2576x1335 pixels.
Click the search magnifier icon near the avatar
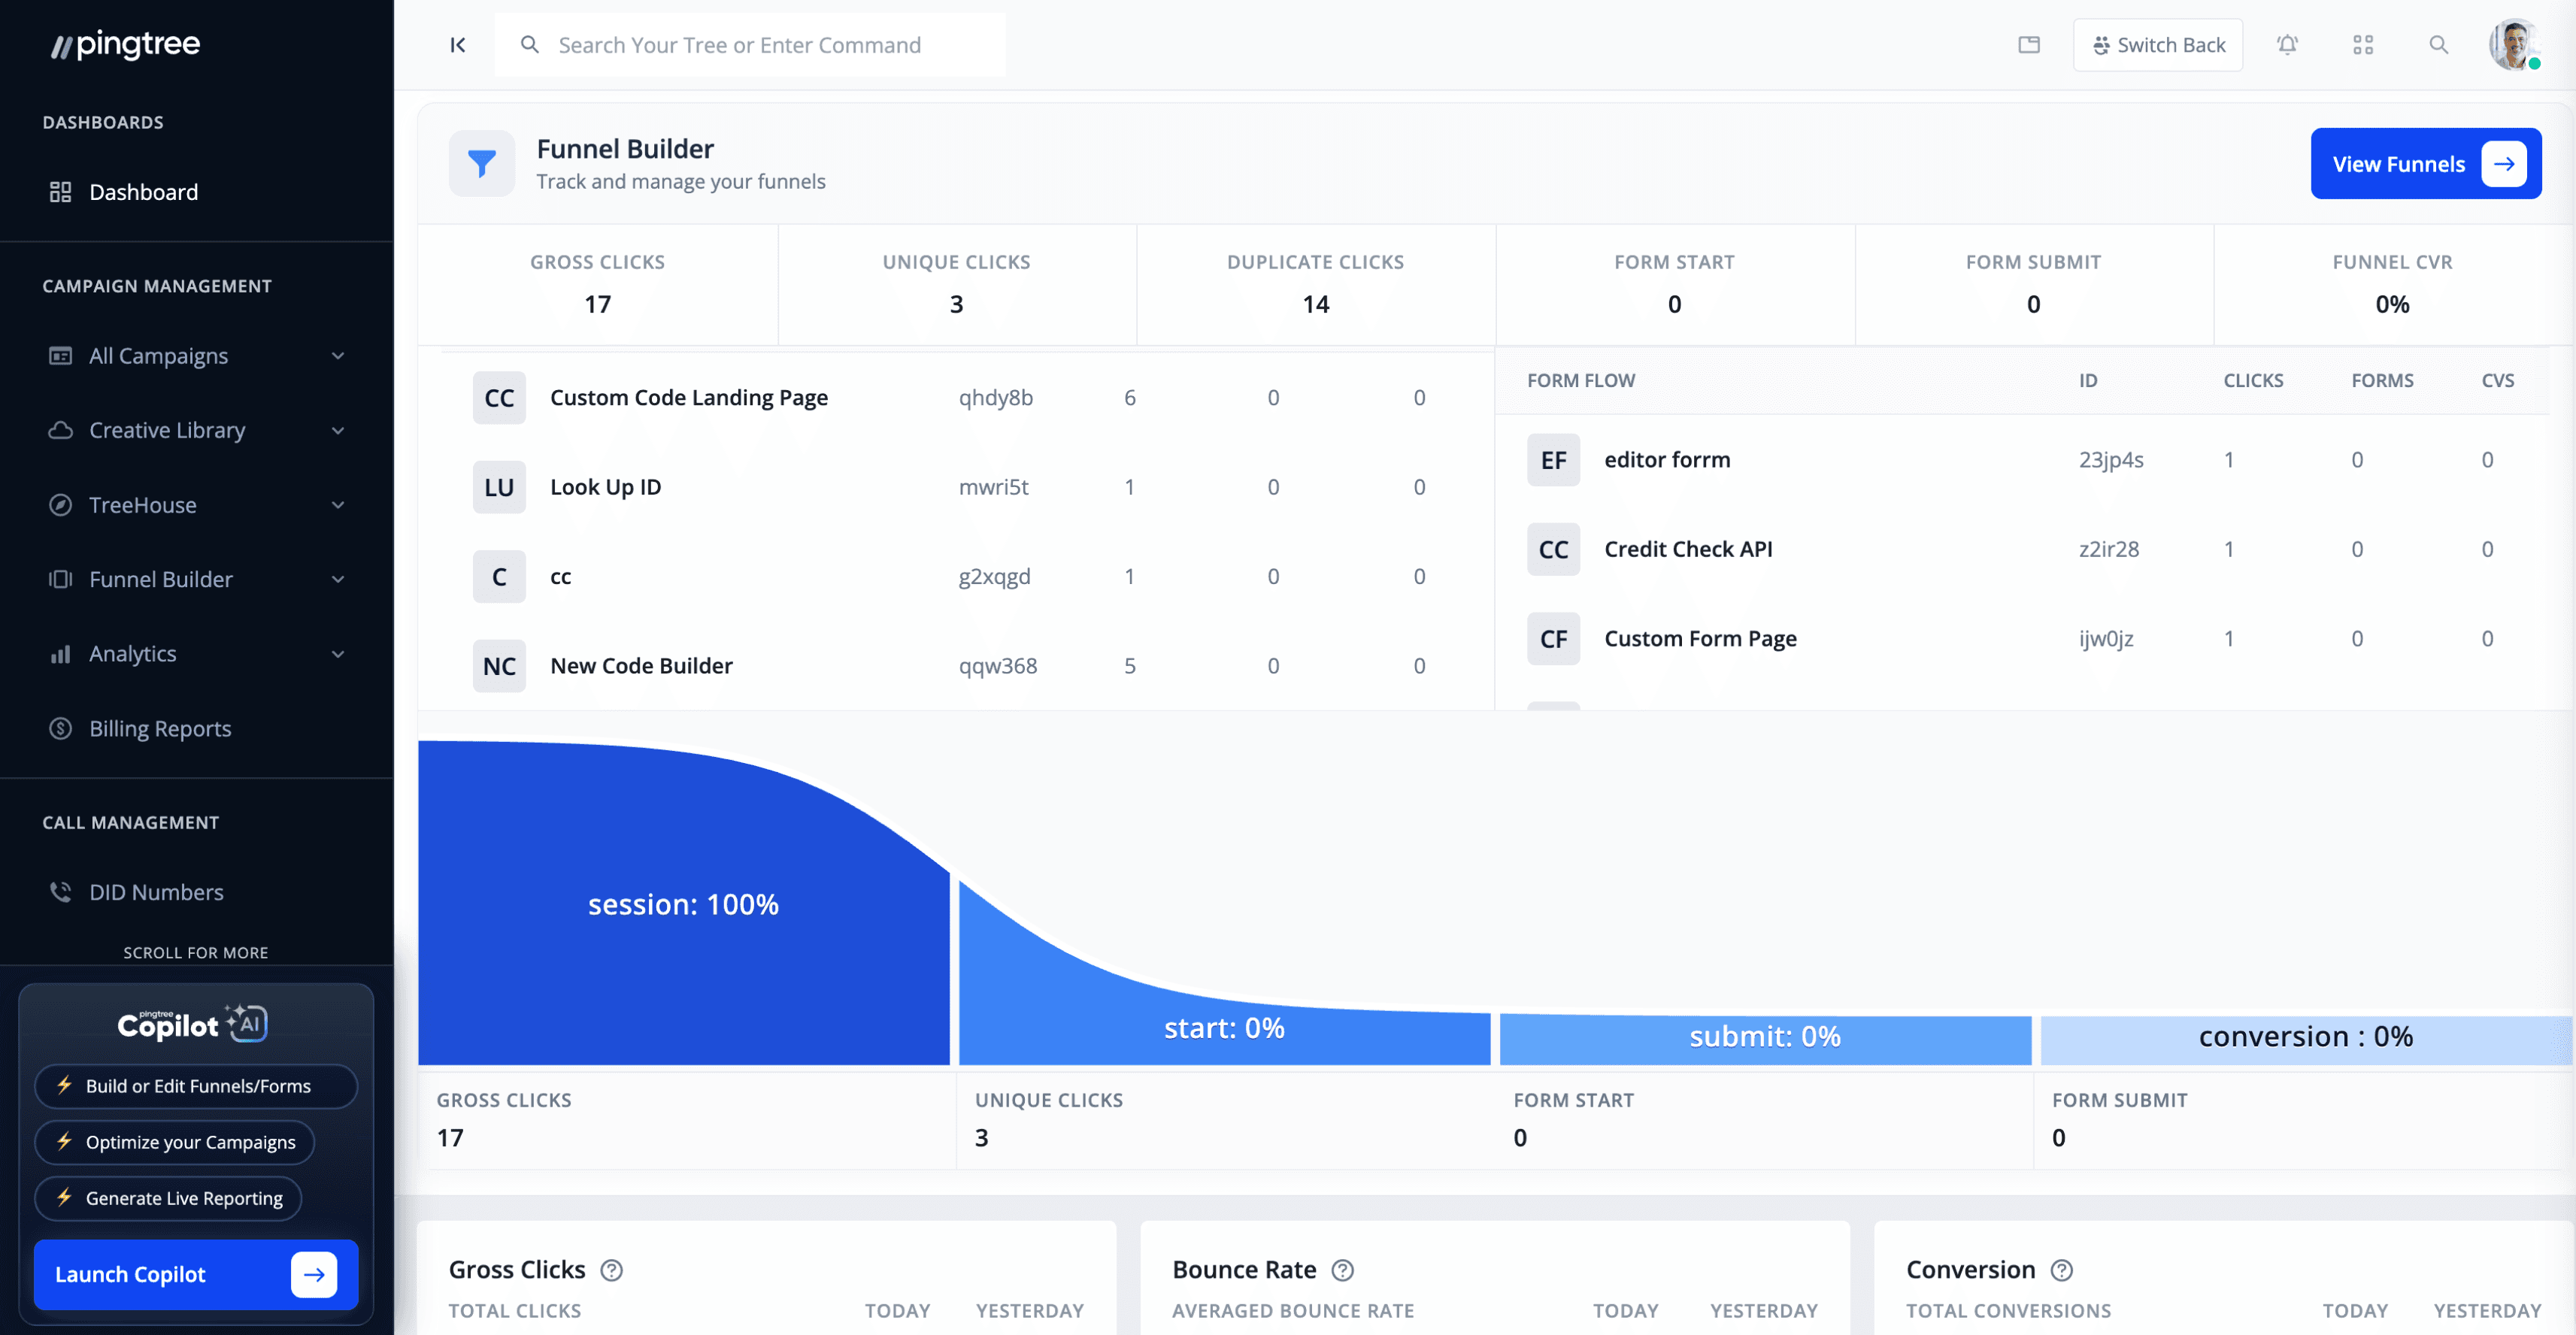tap(2438, 44)
